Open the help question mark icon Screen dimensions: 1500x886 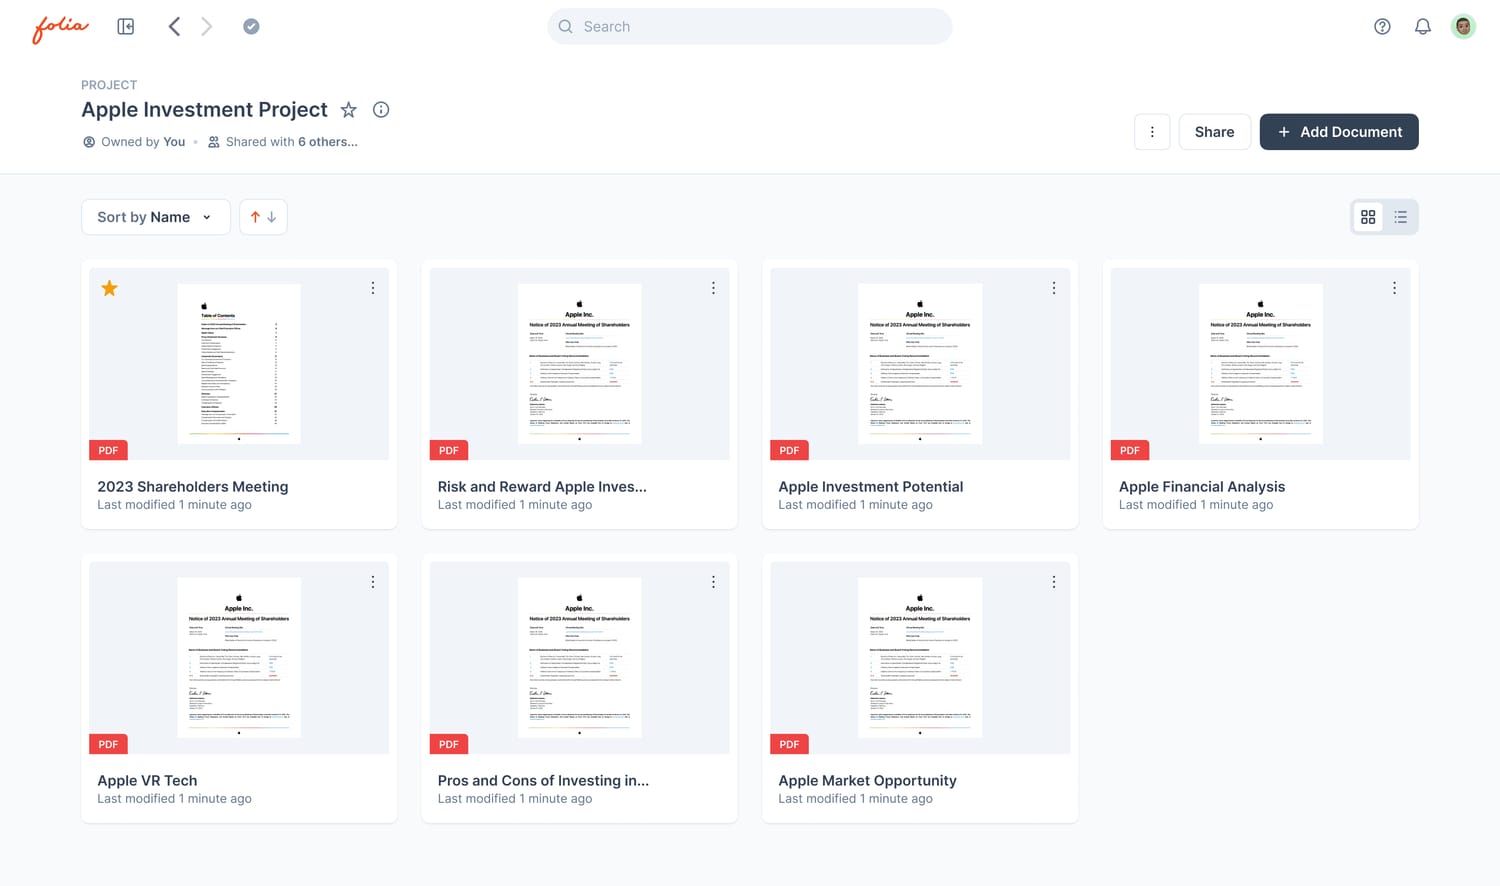[1382, 27]
